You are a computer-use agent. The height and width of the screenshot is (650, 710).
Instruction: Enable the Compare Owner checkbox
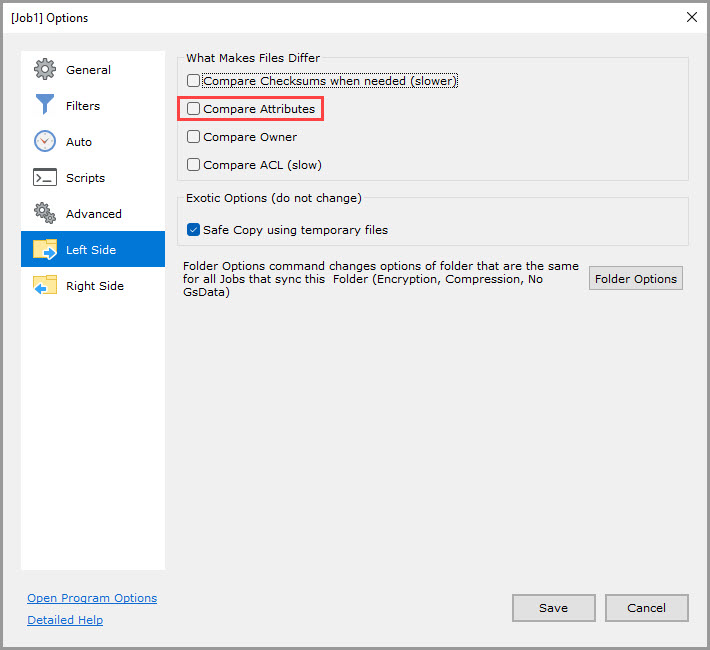[x=194, y=137]
